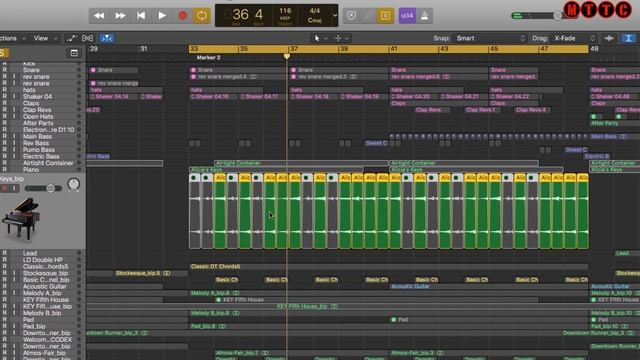Select the Airtight Container track
Image resolution: width=640 pixels, height=360 pixels.
[x=48, y=163]
